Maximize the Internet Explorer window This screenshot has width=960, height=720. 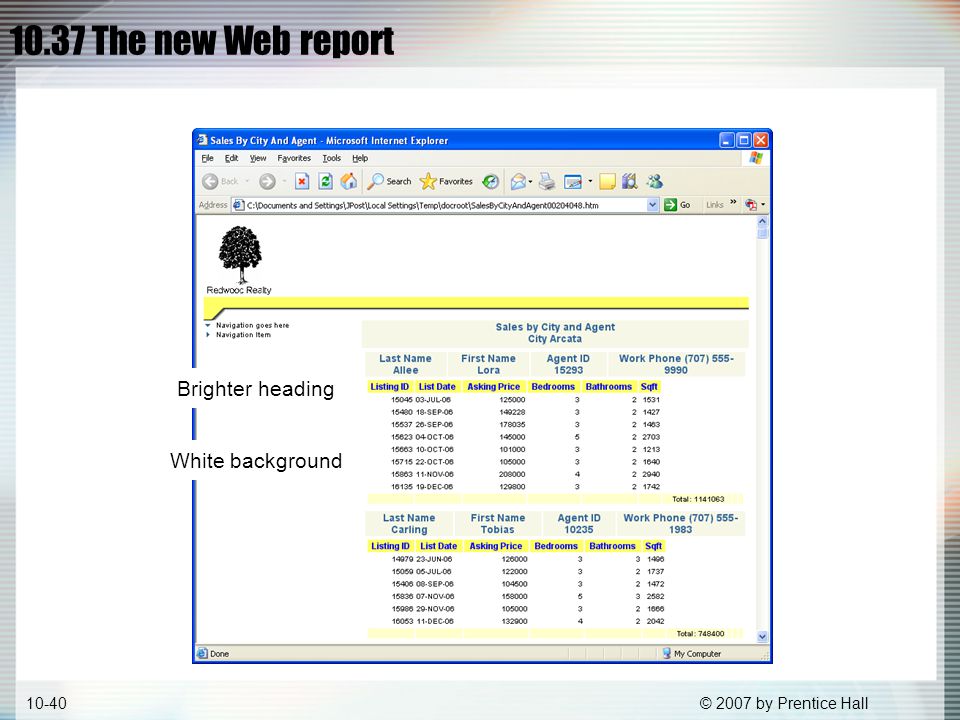[744, 140]
